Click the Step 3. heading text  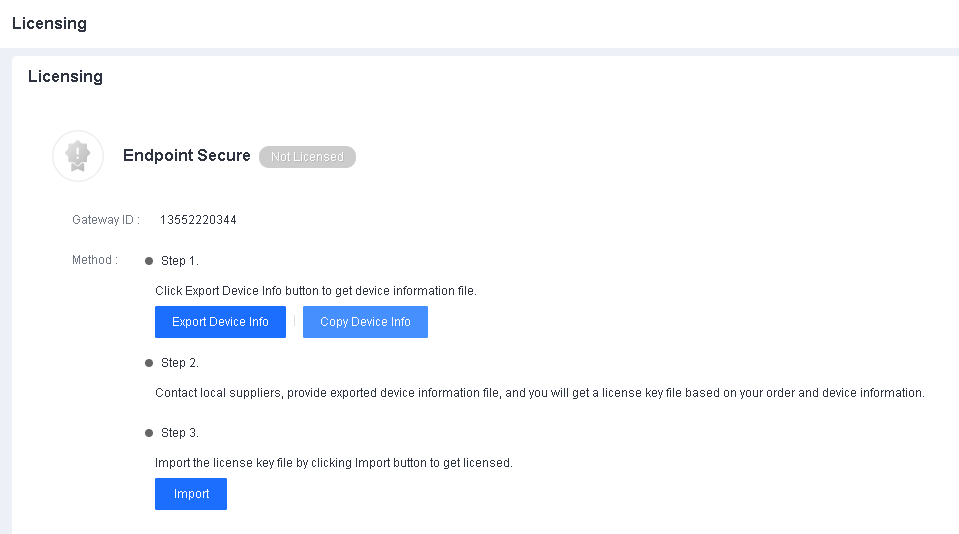pos(180,433)
